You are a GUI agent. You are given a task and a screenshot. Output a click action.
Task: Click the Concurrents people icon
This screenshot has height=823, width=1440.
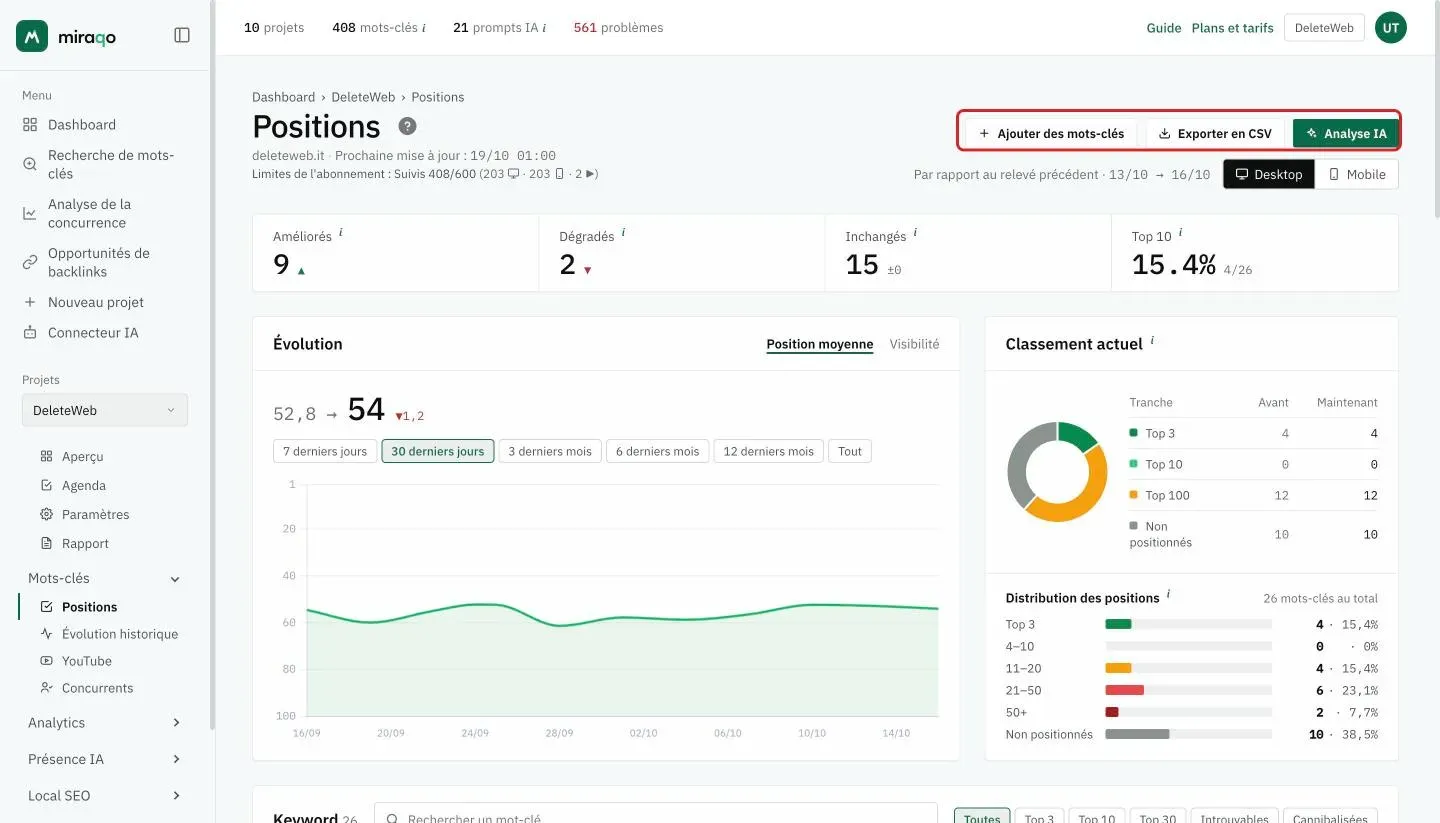click(46, 688)
